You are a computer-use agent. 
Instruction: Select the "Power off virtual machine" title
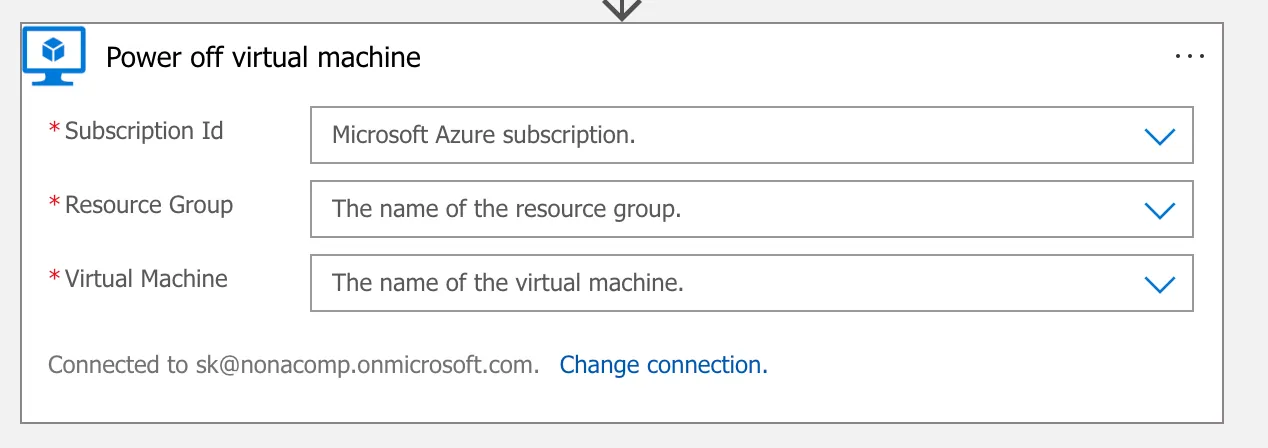click(x=263, y=57)
